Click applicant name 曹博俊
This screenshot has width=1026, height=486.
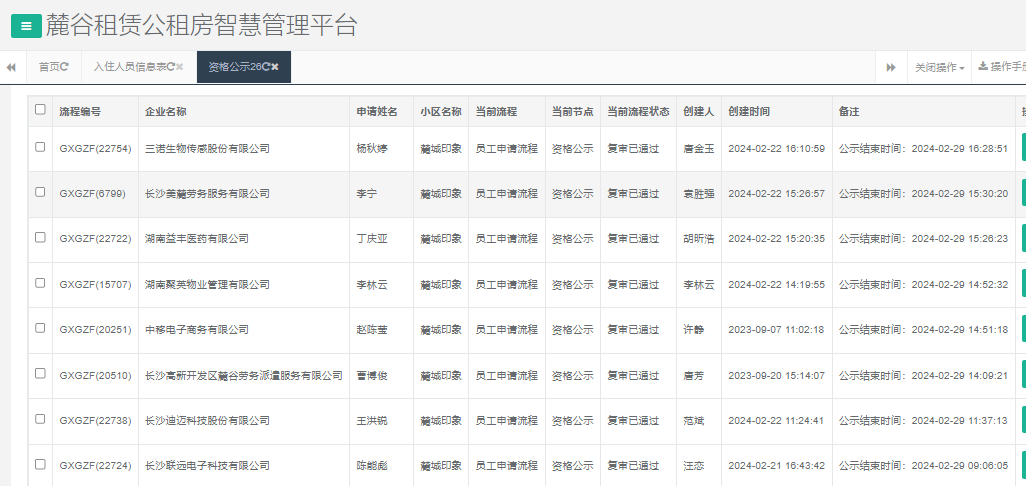[x=372, y=375]
